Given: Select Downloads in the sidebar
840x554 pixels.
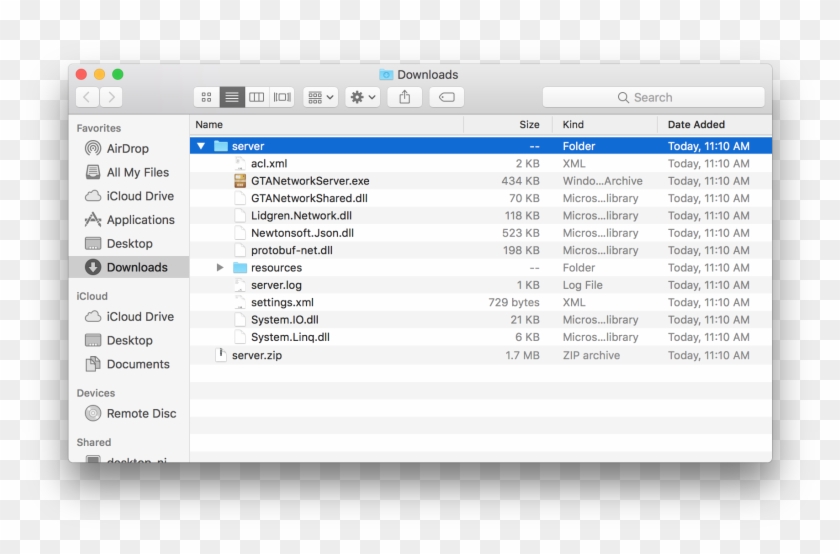Looking at the screenshot, I should 129,267.
